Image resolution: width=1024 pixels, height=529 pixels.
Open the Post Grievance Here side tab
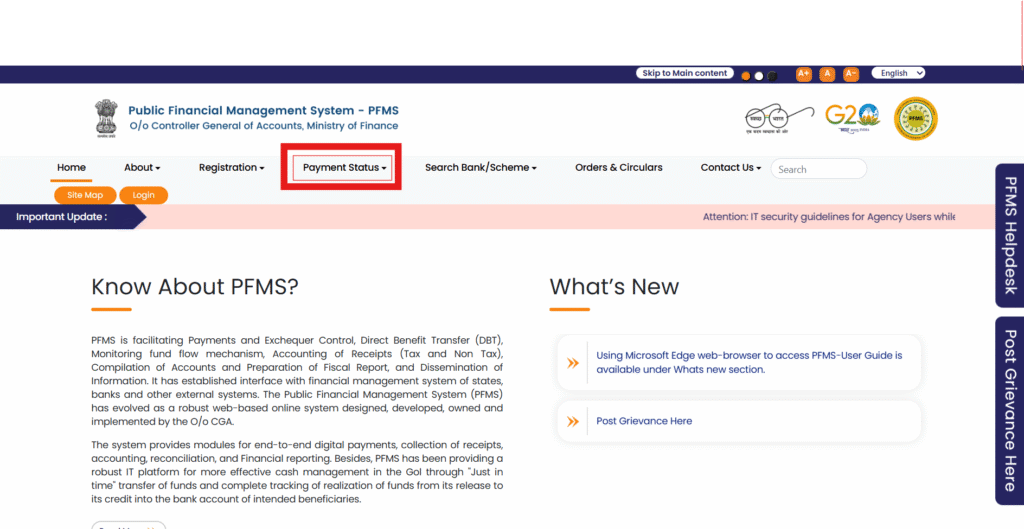[x=1009, y=411]
